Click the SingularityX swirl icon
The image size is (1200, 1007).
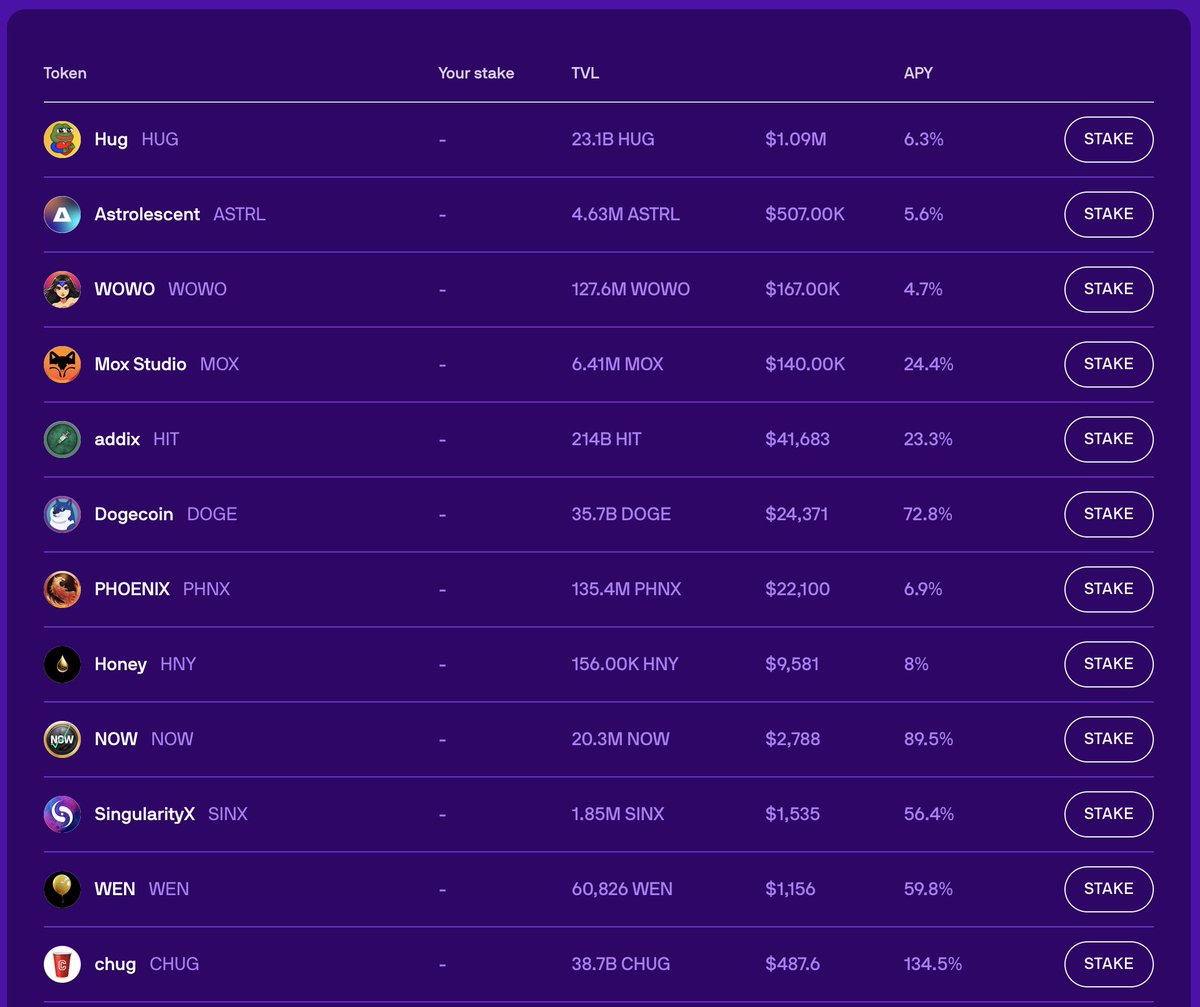(x=62, y=814)
